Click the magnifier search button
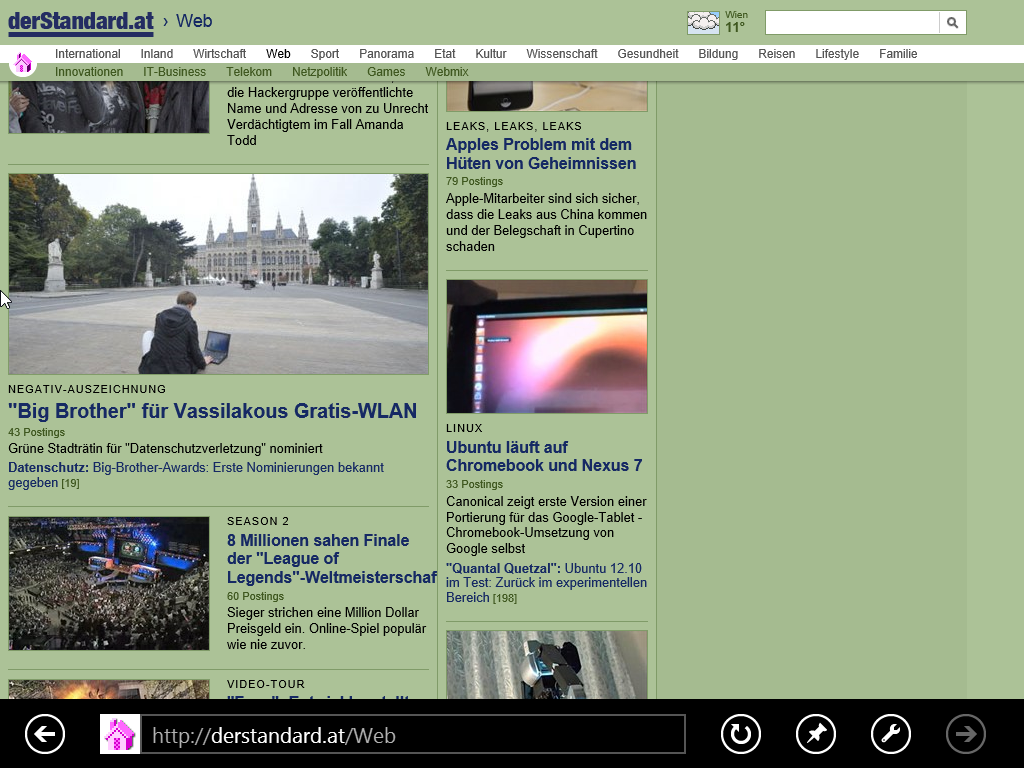1024x768 pixels. tap(952, 23)
